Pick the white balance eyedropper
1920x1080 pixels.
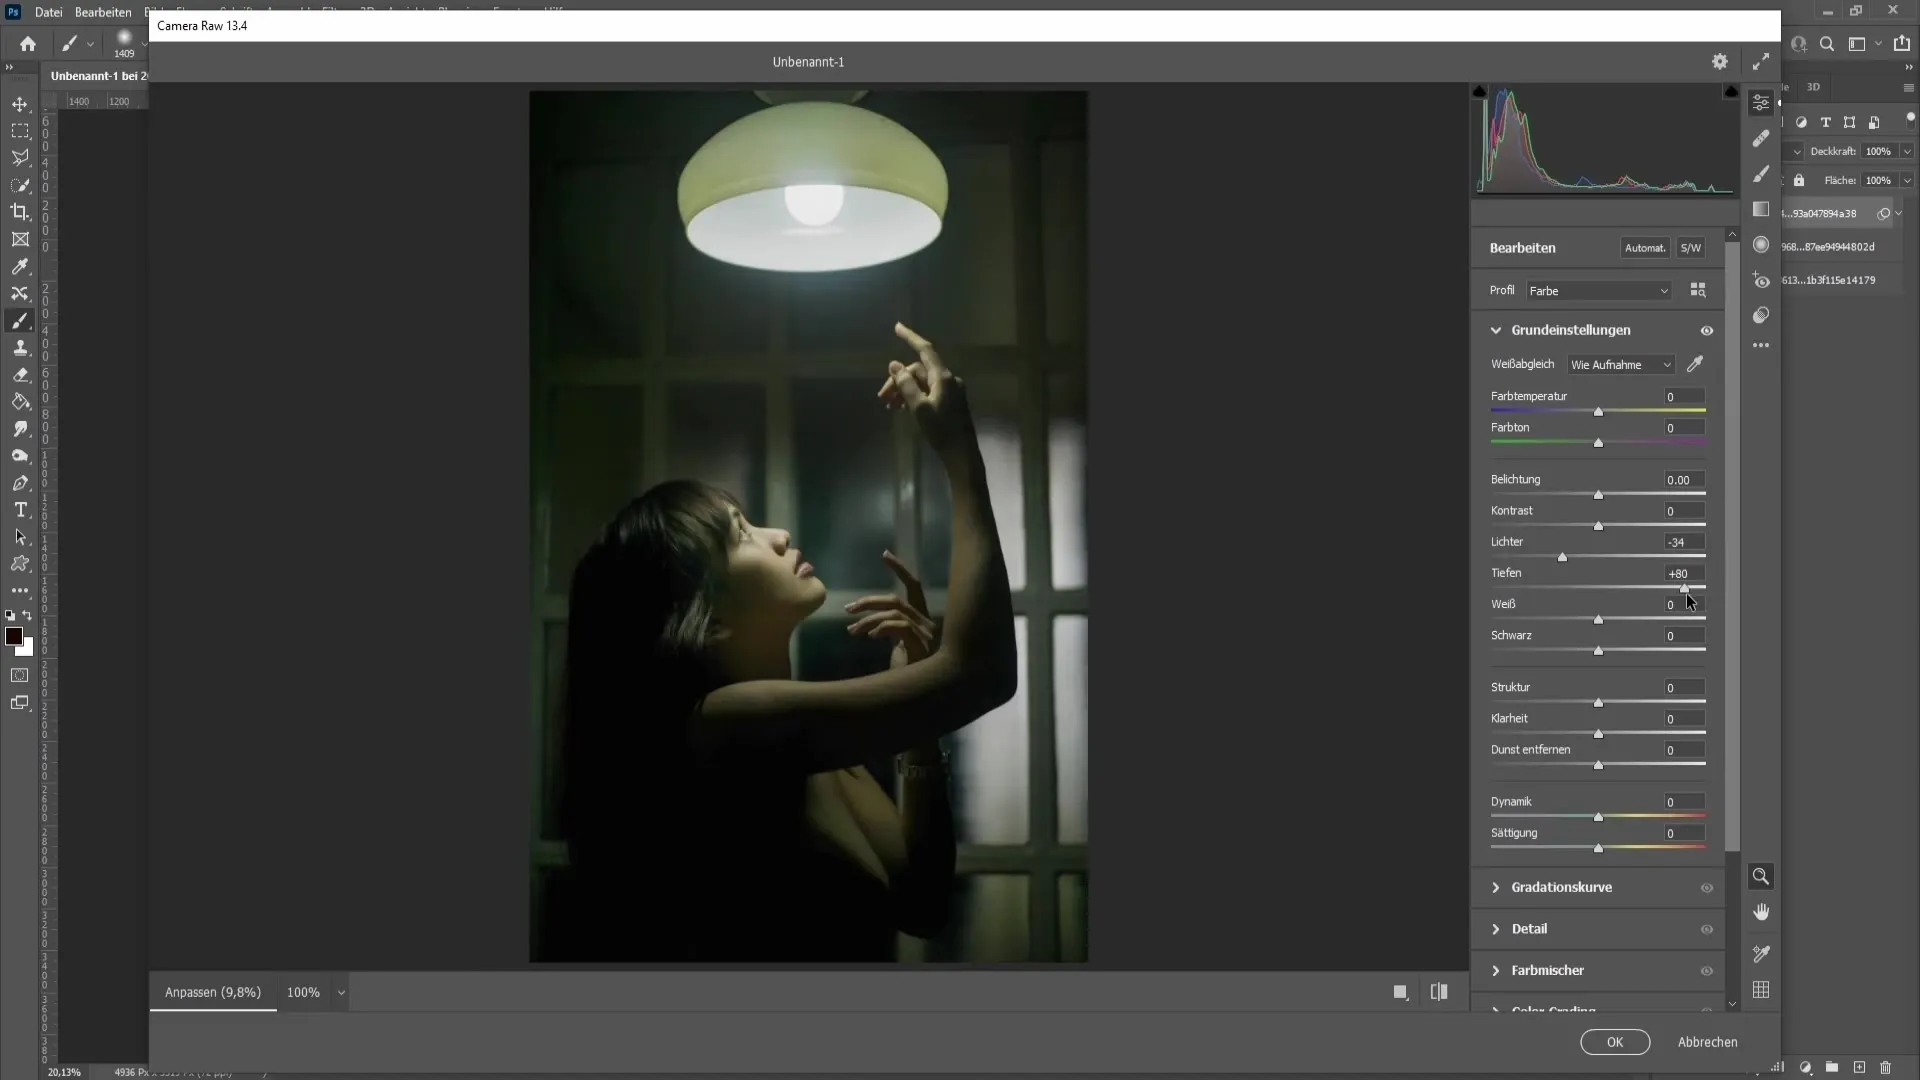(1695, 364)
